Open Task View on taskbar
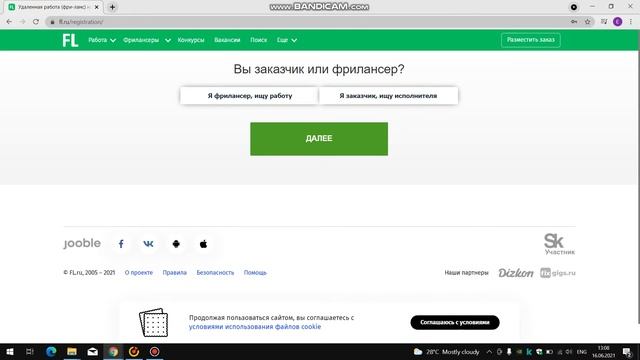This screenshot has height=360, width=640. (x=30, y=351)
